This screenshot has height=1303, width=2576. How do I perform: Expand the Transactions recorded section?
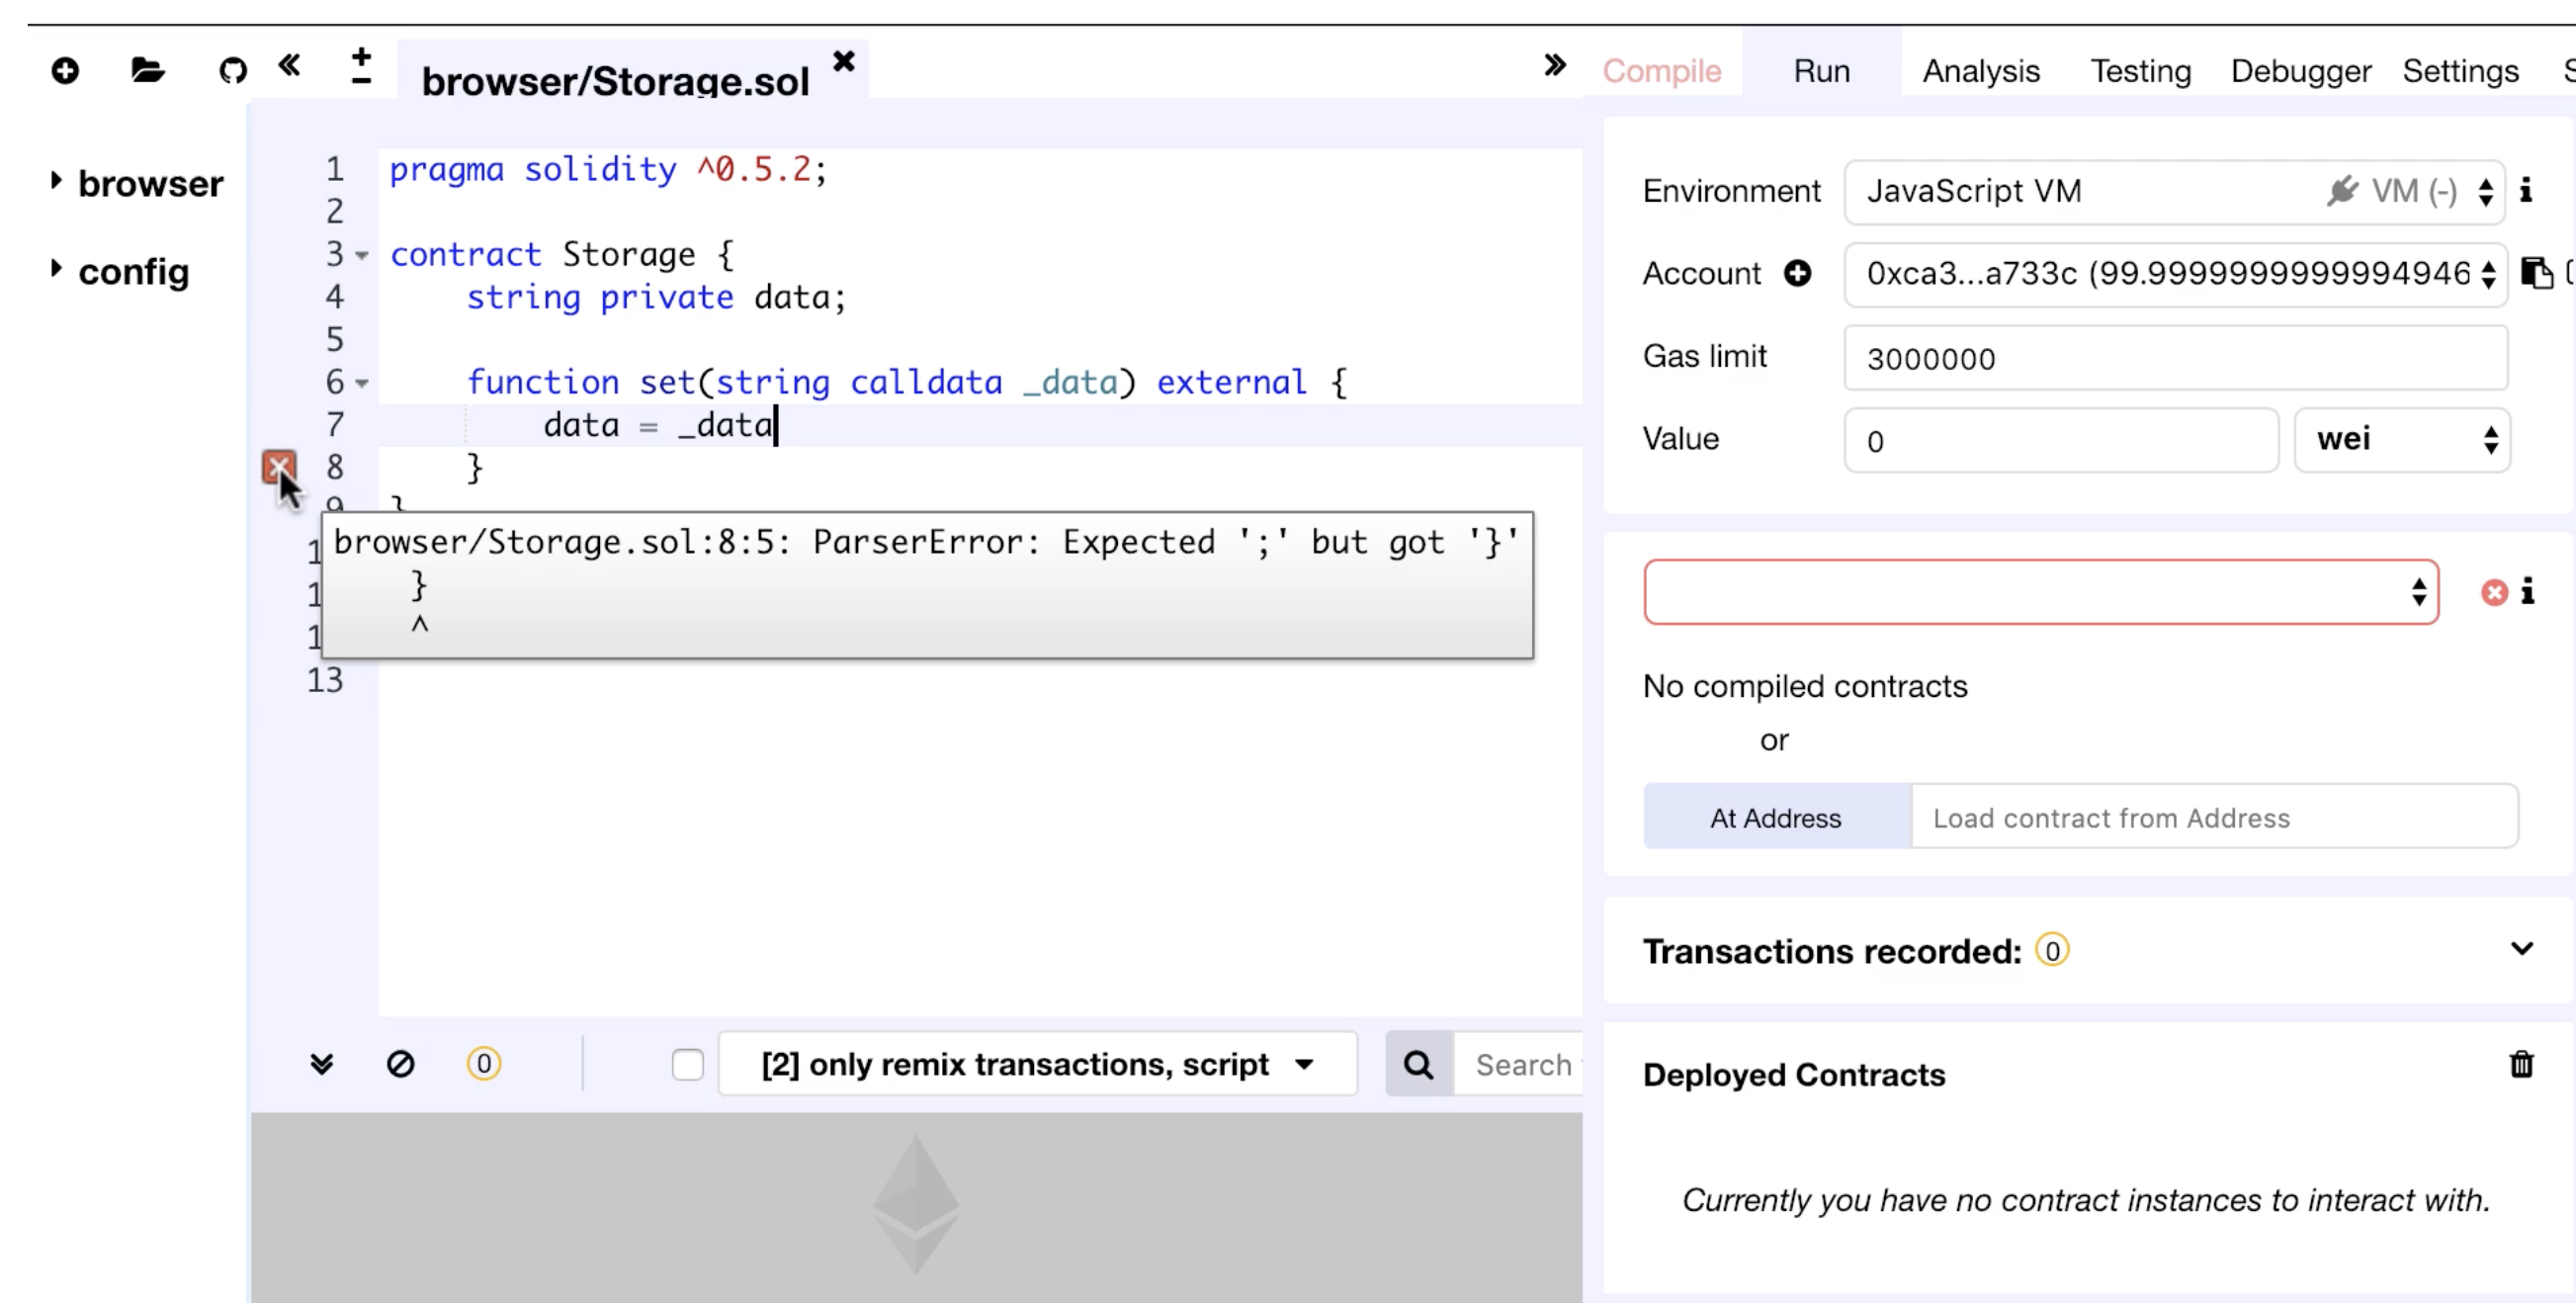click(x=2521, y=948)
